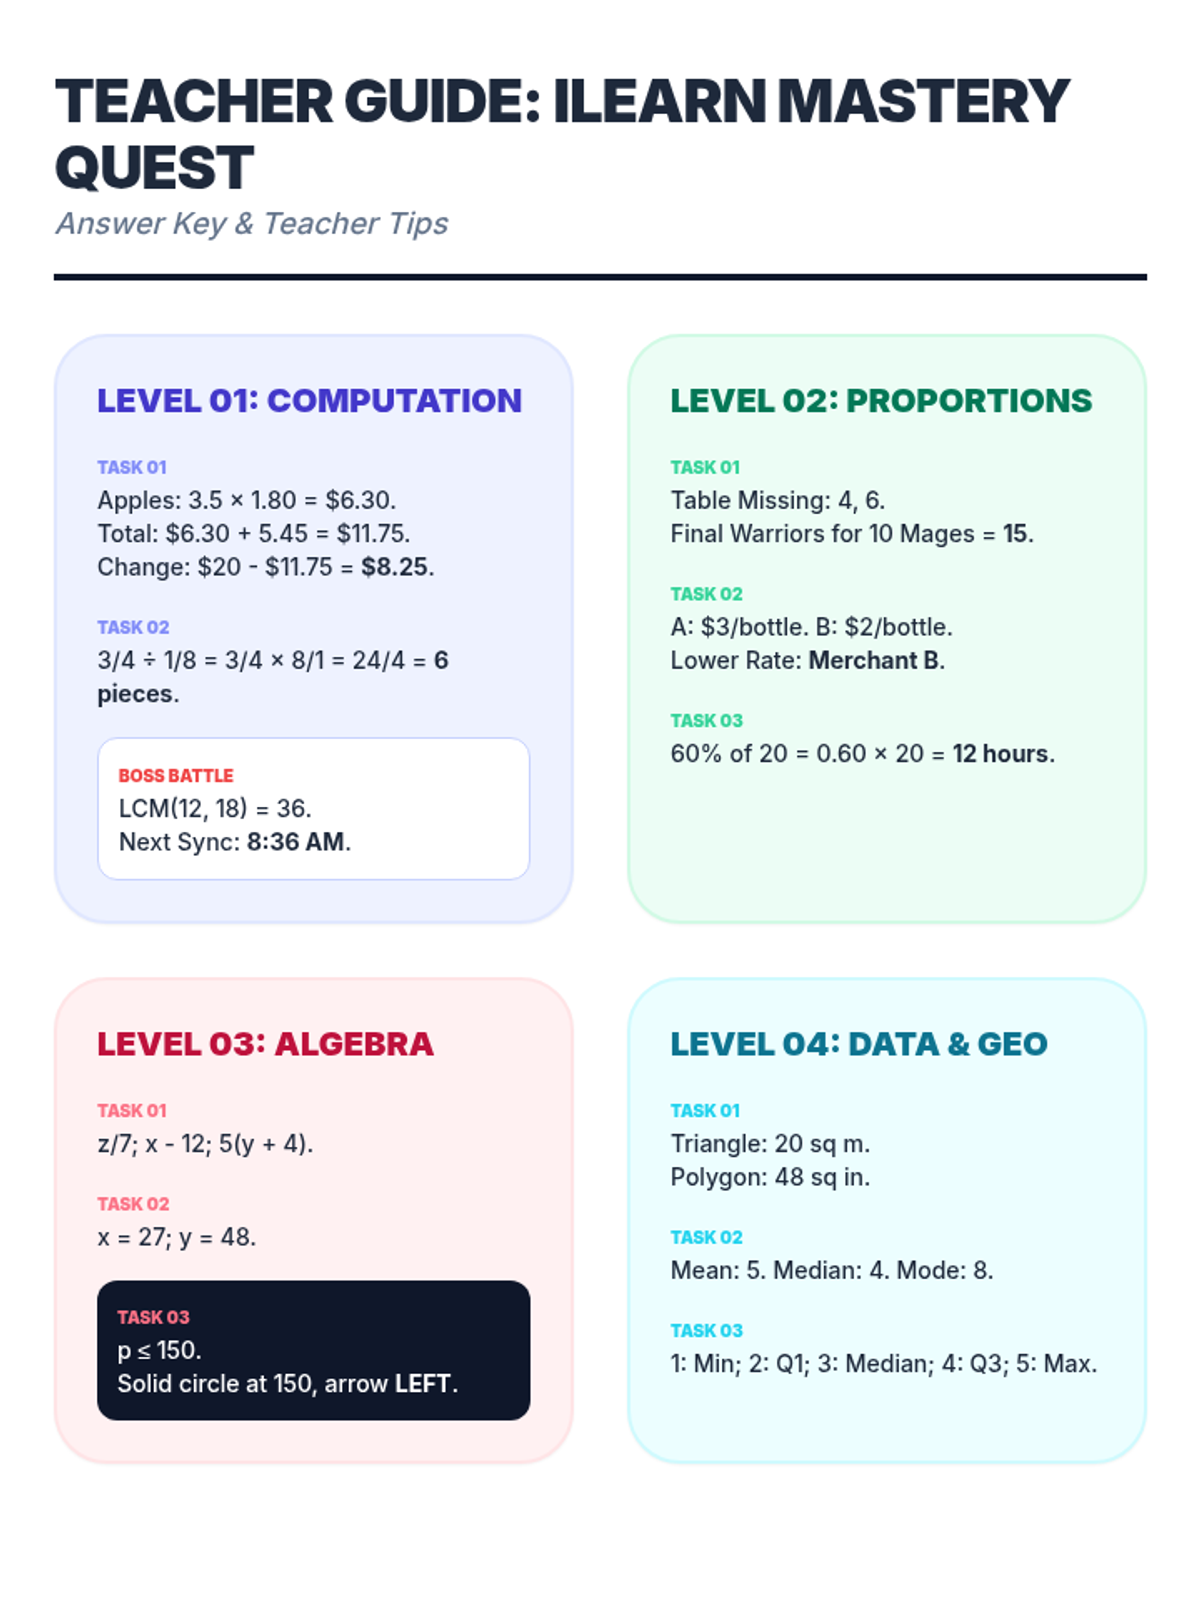The height and width of the screenshot is (1600, 1200).
Task: Click the Triangle: 20 sq m line
Action: 770,1144
